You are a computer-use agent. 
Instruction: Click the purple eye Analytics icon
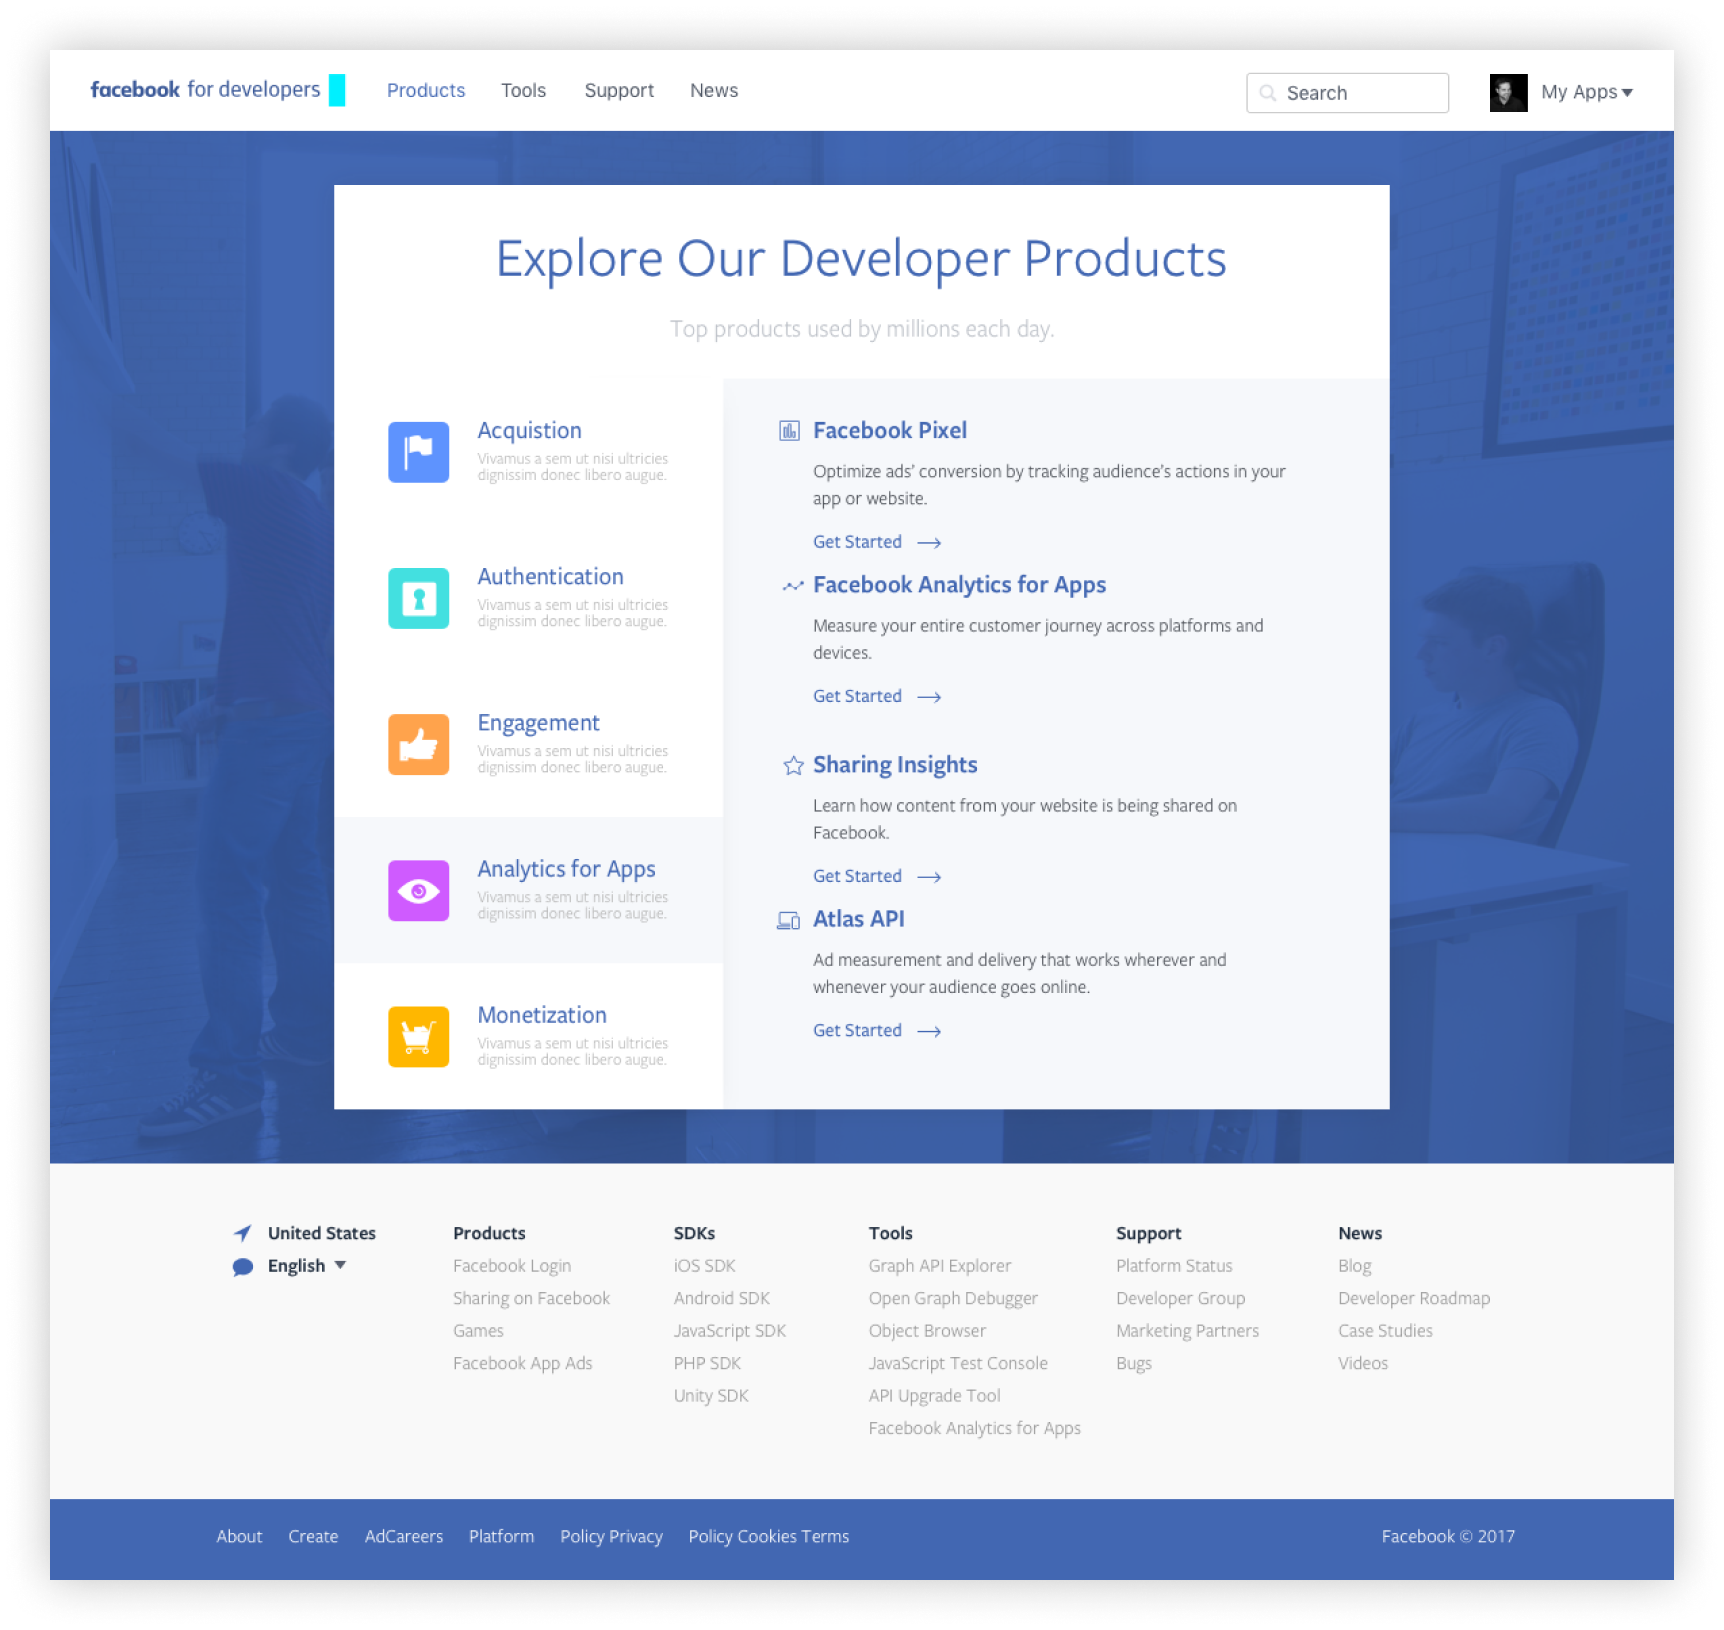pyautogui.click(x=418, y=890)
